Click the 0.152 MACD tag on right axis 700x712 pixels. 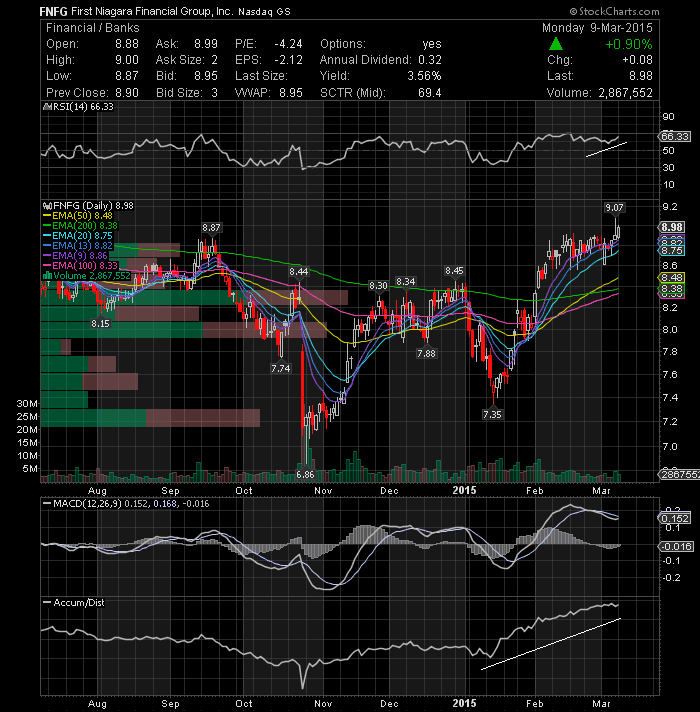click(675, 518)
